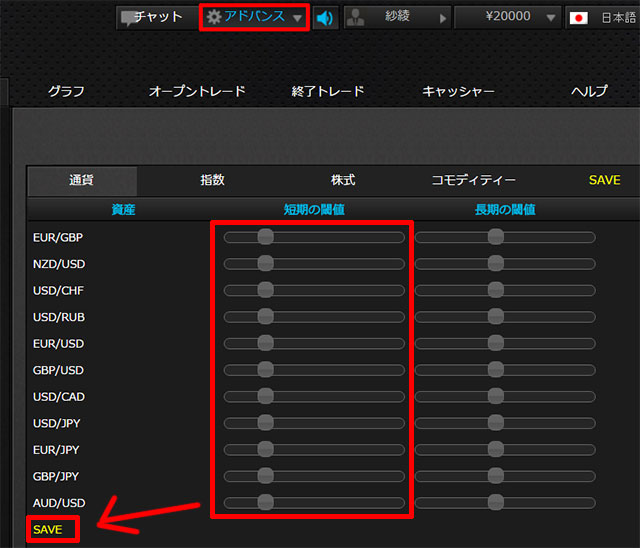Open the グラフ menu
Image resolution: width=640 pixels, height=548 pixels.
[66, 91]
